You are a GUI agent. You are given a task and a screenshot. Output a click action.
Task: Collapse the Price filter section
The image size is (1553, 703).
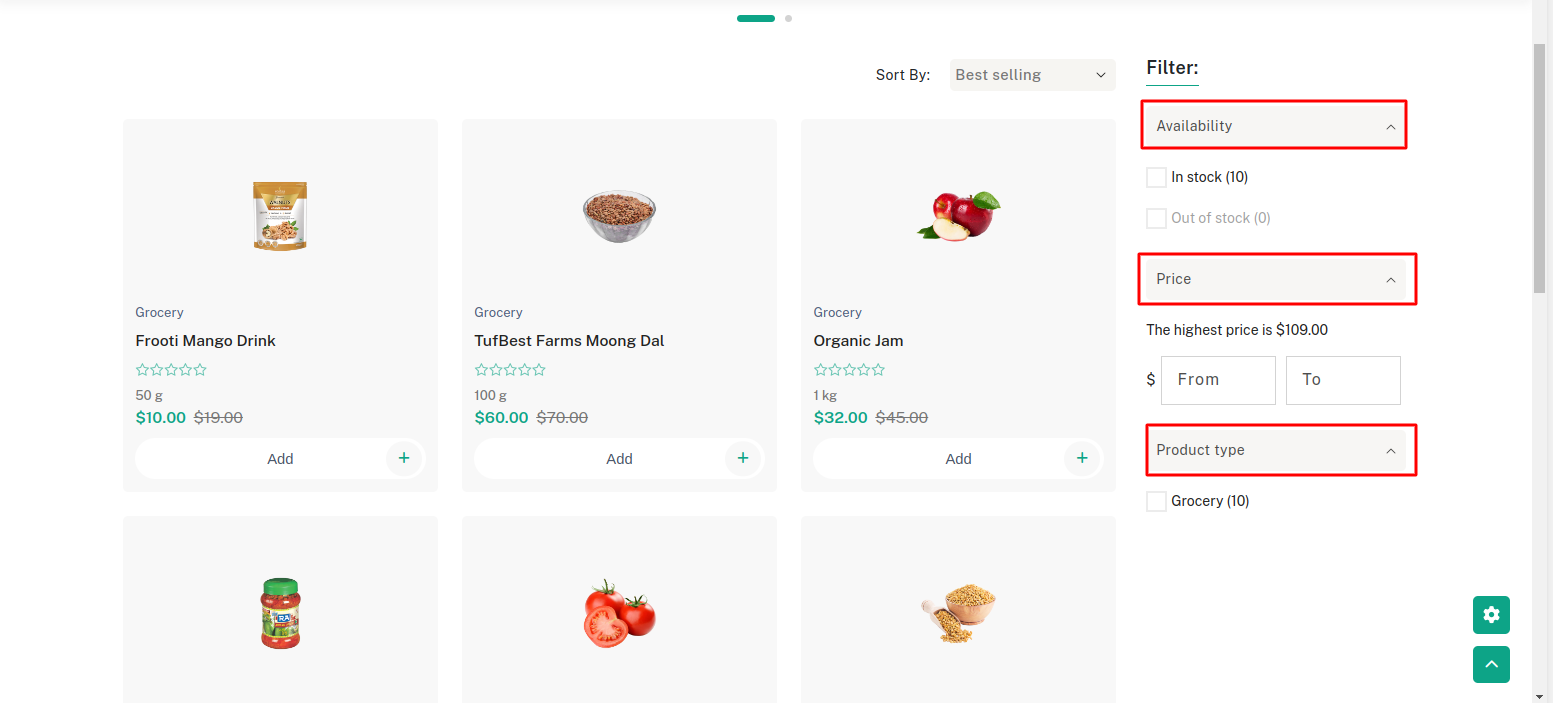[1277, 279]
